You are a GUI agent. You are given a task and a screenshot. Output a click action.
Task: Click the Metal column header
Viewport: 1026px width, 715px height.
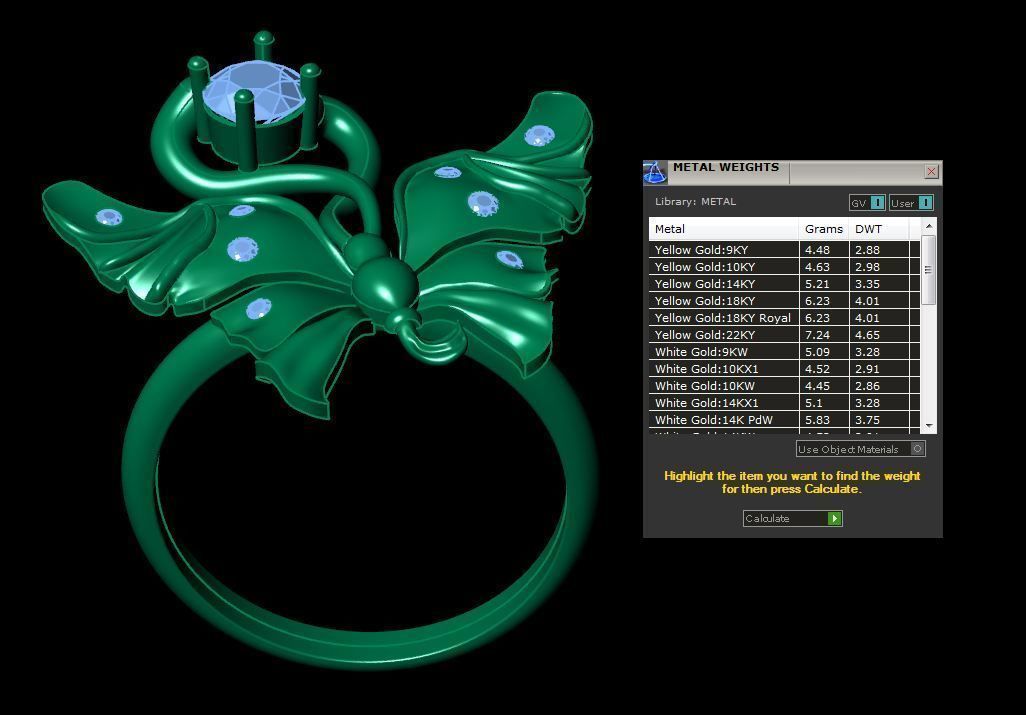click(x=724, y=229)
